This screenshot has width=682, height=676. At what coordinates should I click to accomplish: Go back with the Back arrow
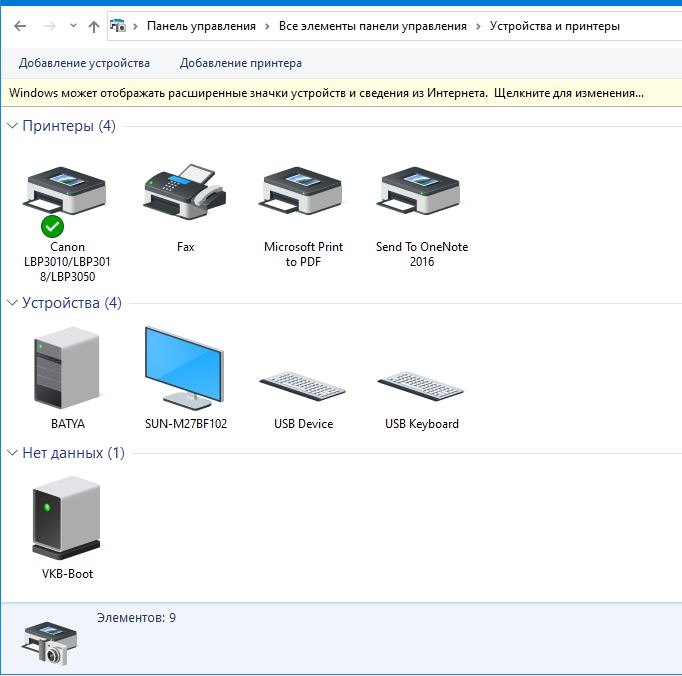(20, 27)
